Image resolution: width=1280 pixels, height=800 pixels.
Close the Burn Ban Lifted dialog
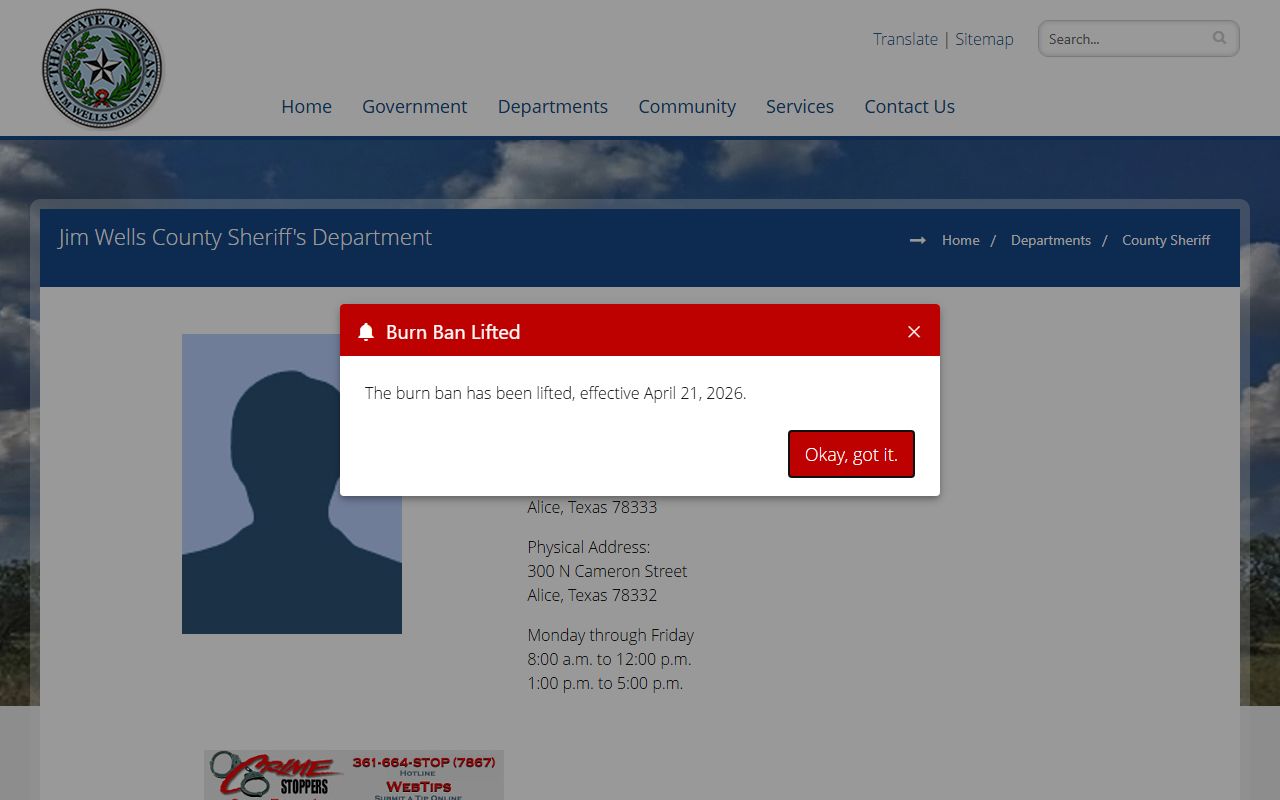(x=914, y=332)
